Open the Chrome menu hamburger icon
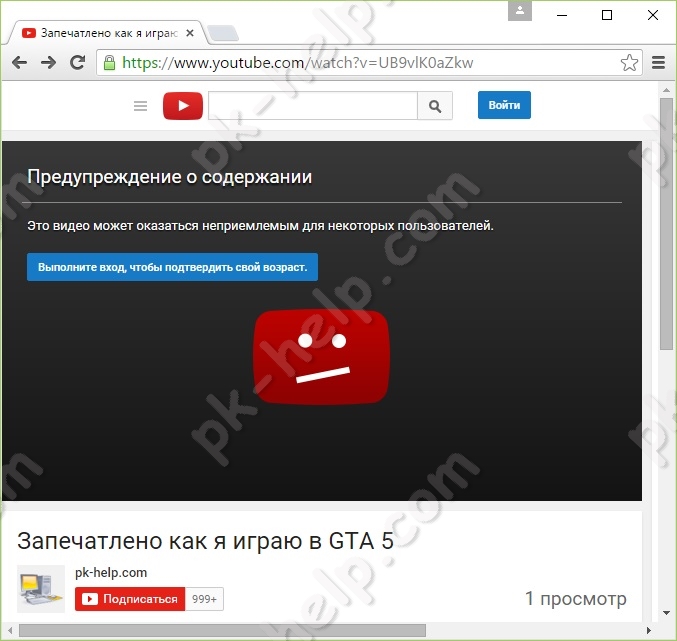Image resolution: width=677 pixels, height=641 pixels. click(x=658, y=63)
